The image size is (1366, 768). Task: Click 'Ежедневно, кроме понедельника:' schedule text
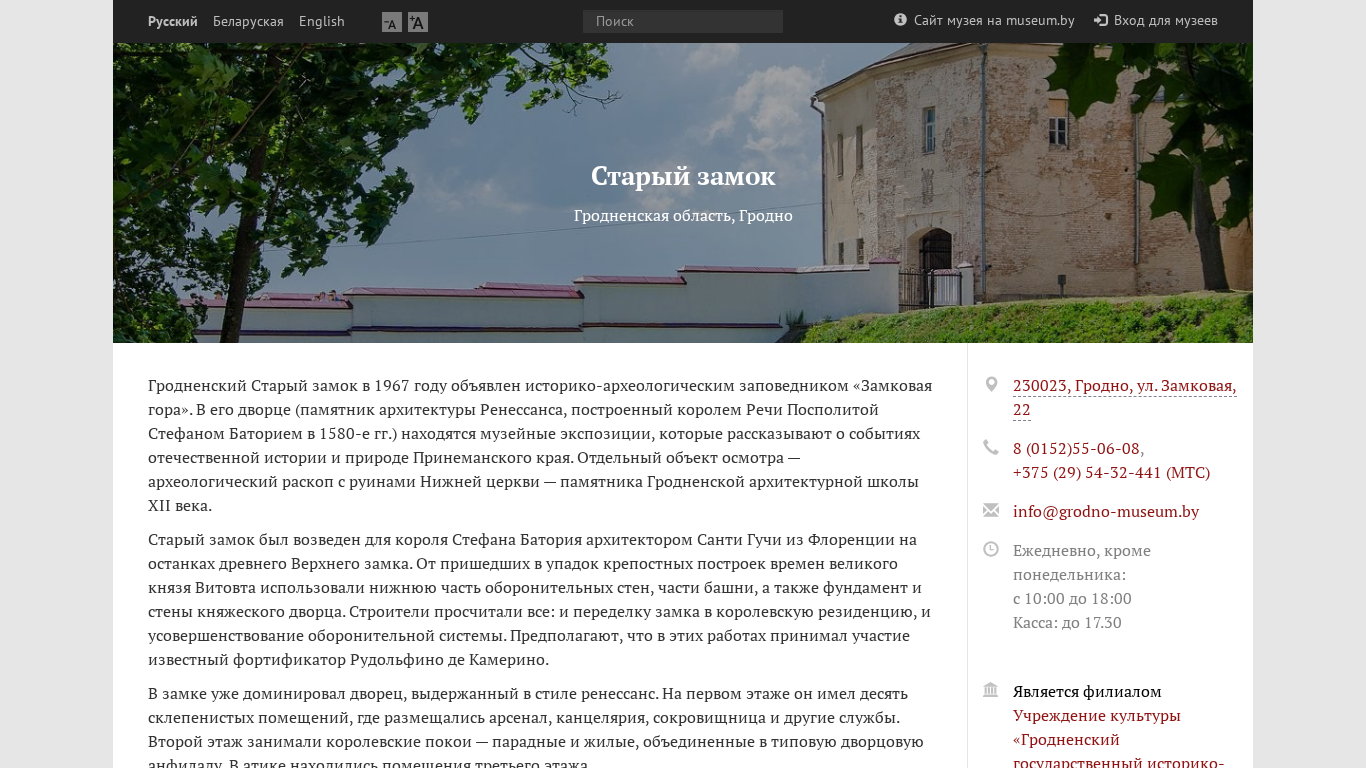pos(1082,562)
